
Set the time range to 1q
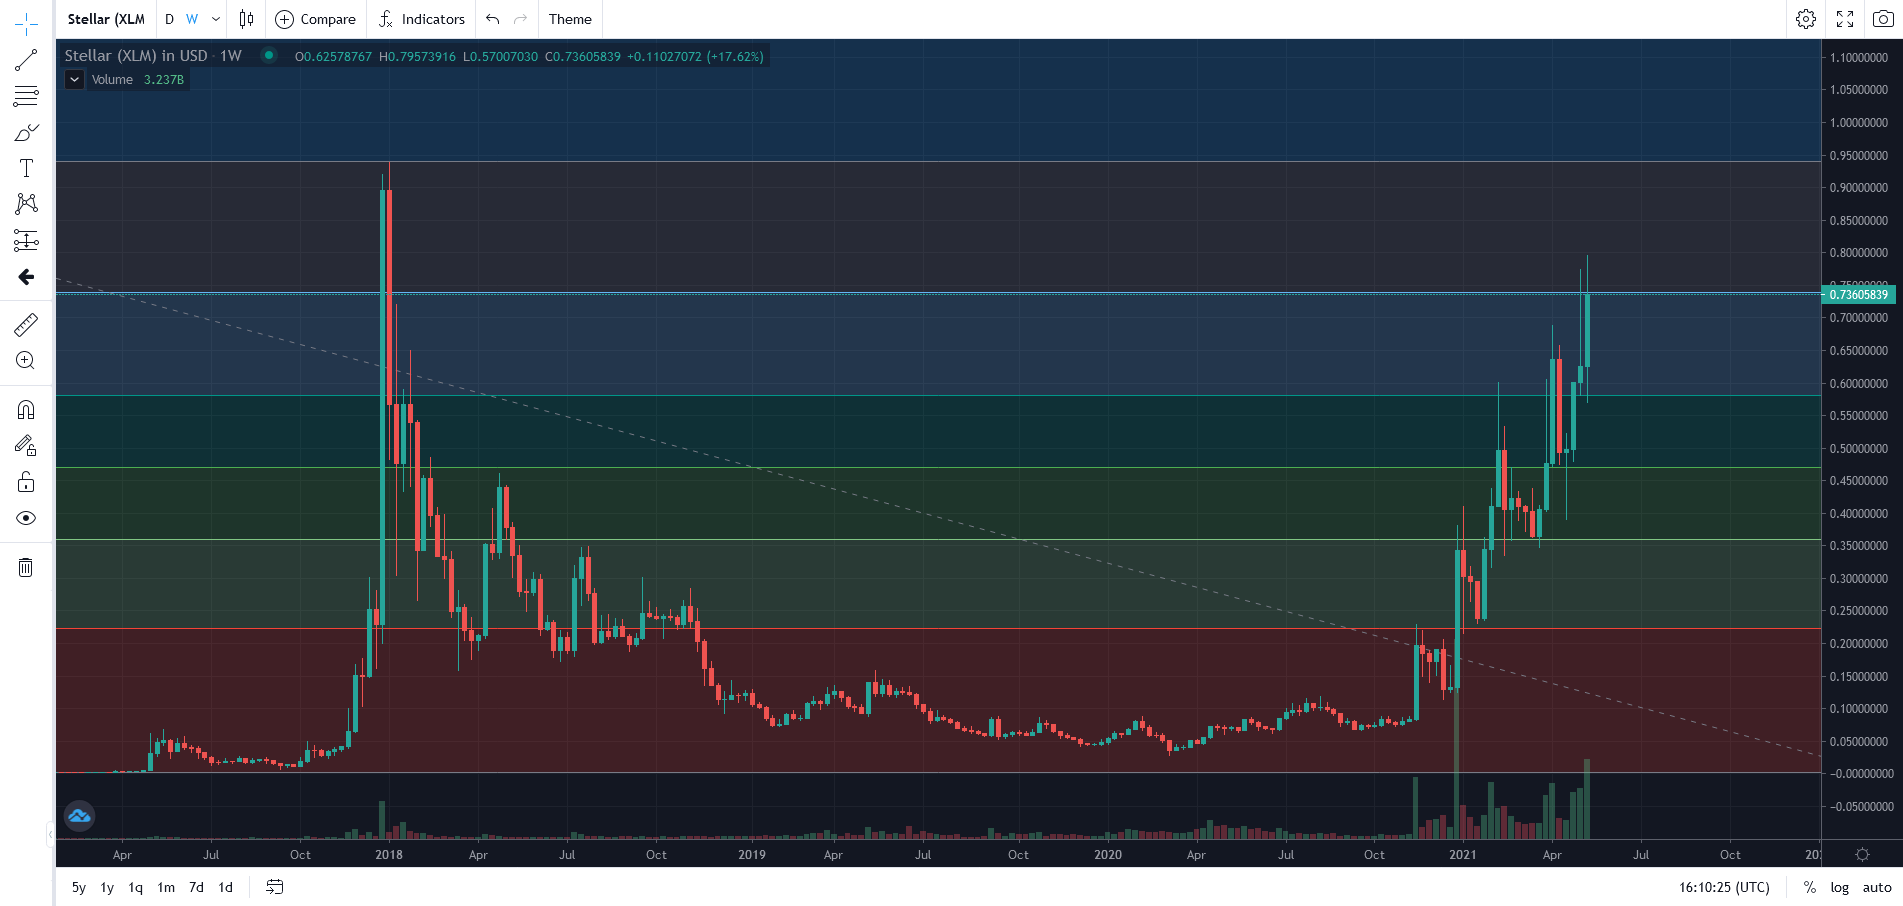(136, 887)
